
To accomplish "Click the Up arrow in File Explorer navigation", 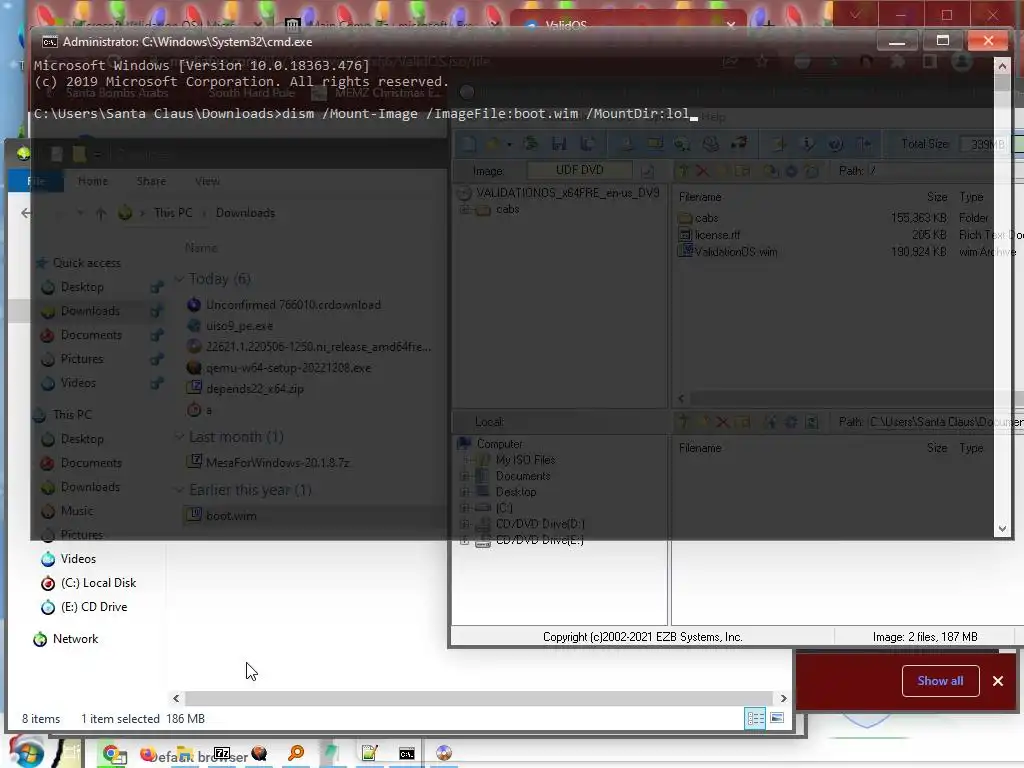I will tap(101, 213).
